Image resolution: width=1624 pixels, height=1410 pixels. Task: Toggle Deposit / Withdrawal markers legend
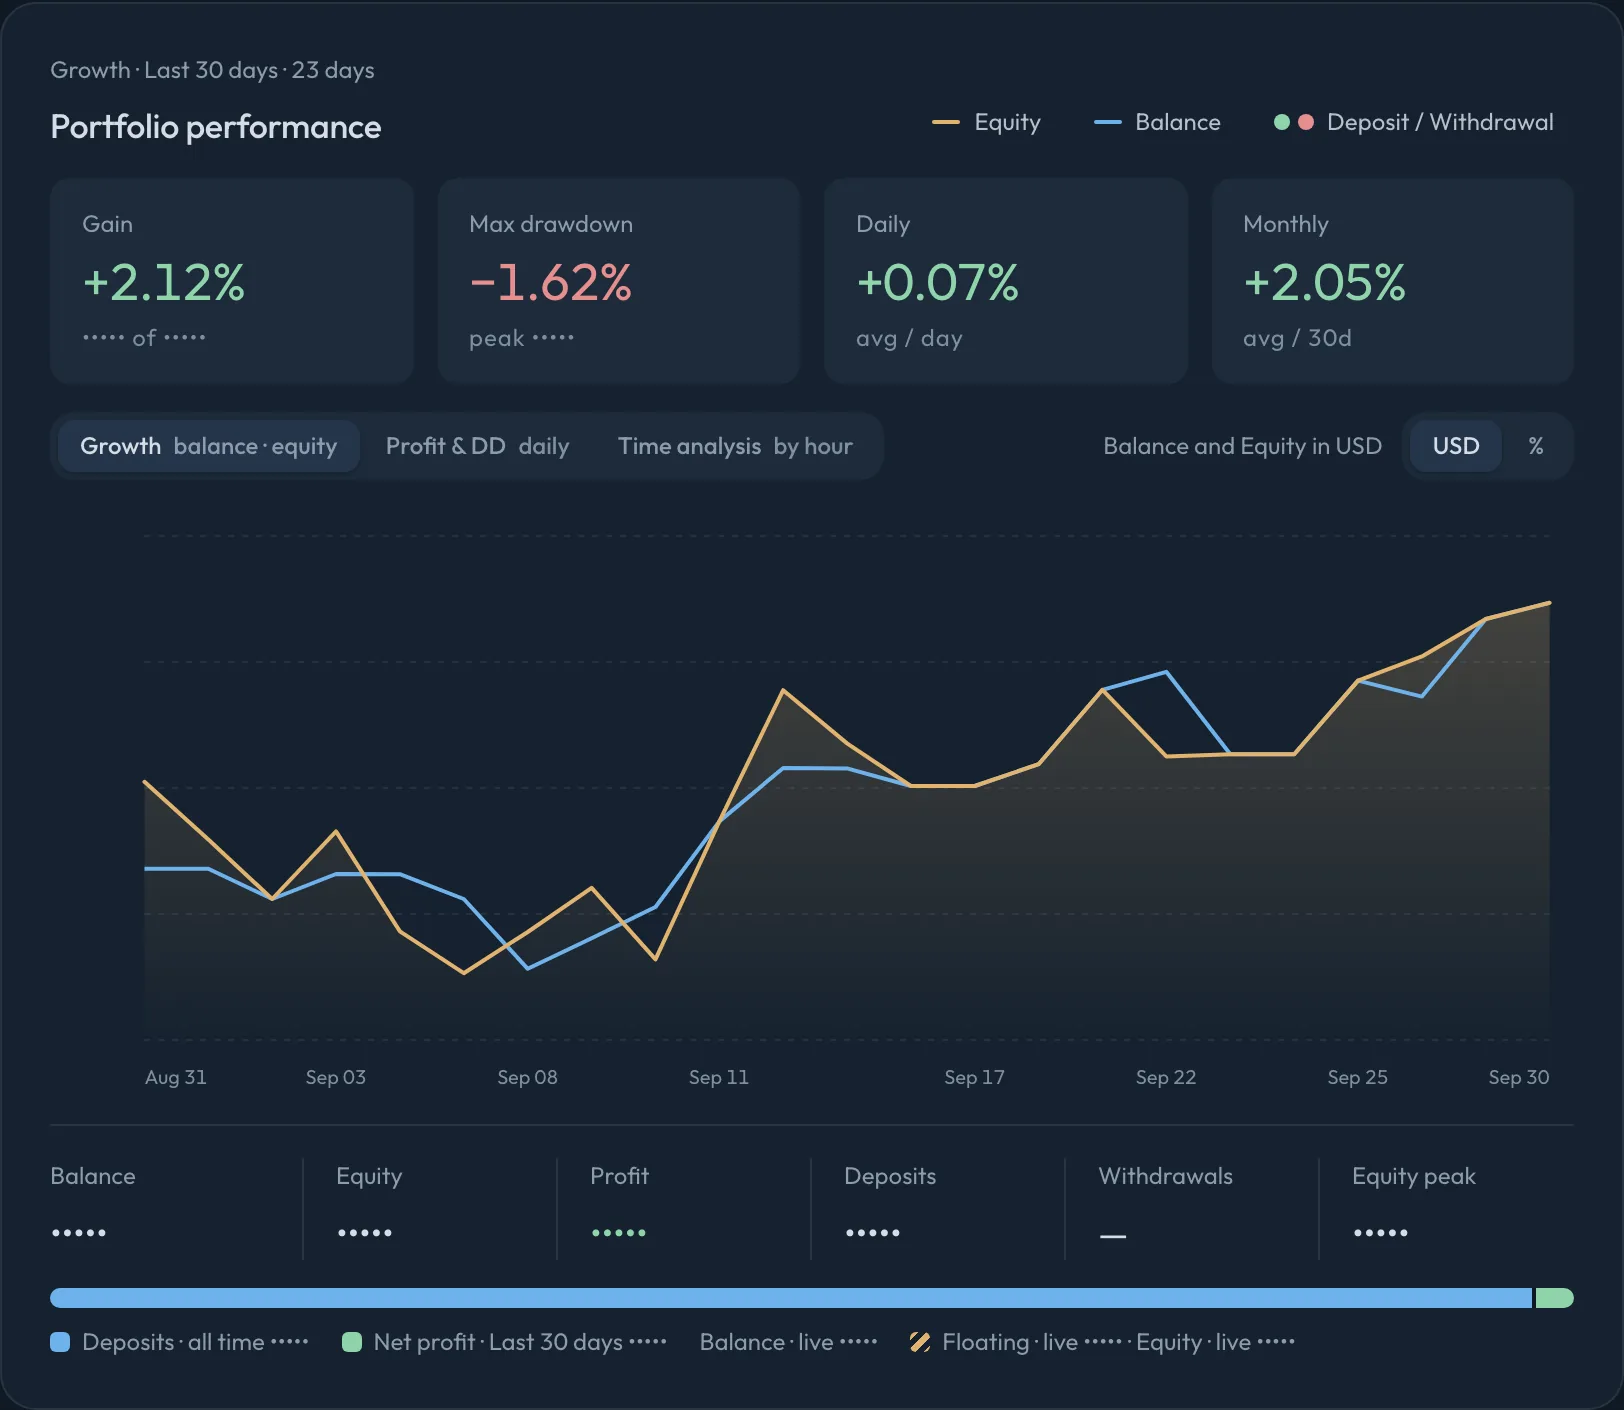click(1413, 122)
